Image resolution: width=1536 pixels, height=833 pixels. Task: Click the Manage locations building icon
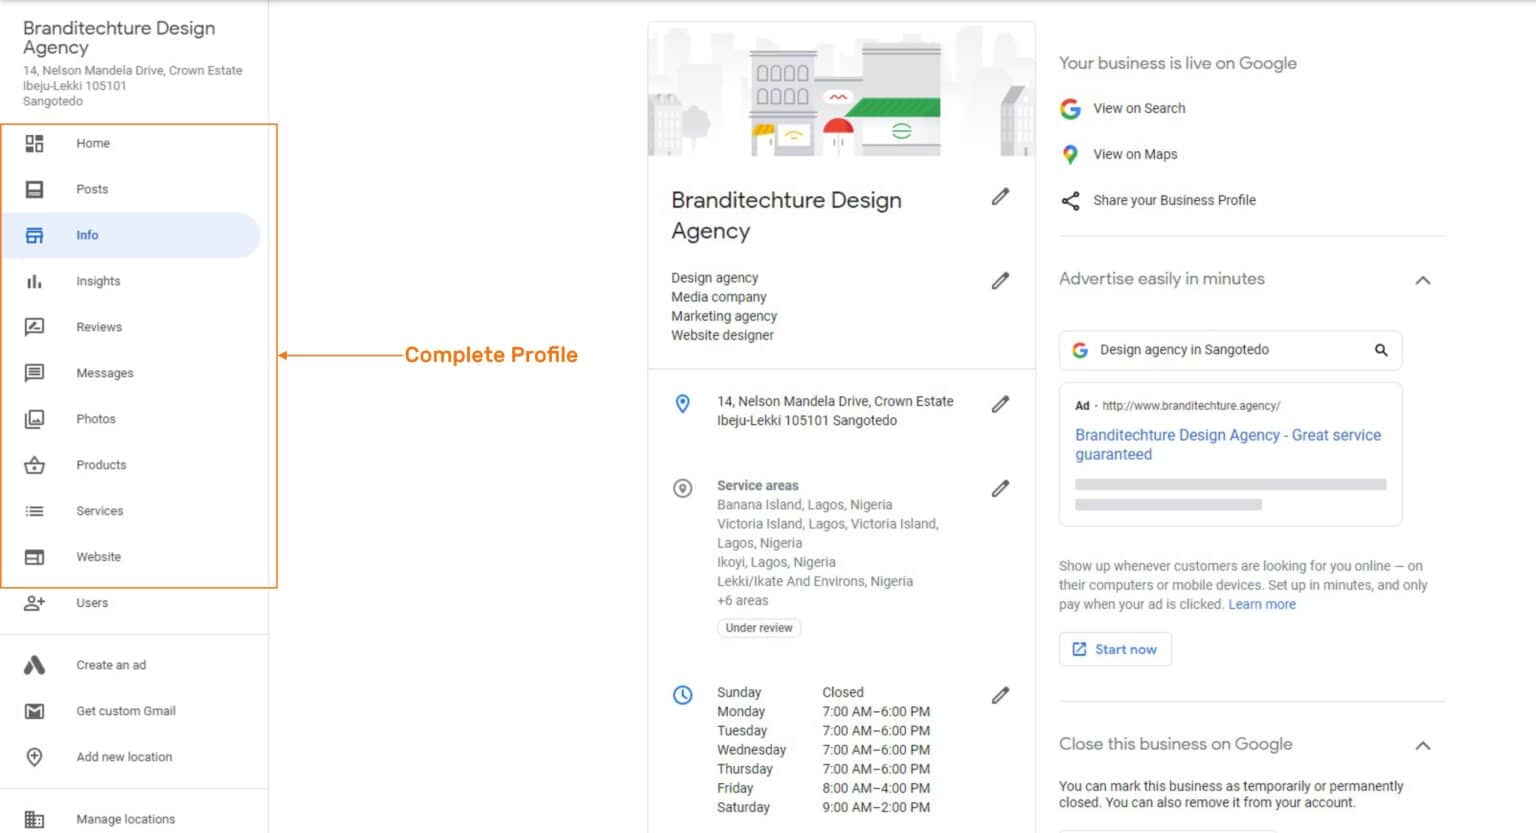pos(34,819)
